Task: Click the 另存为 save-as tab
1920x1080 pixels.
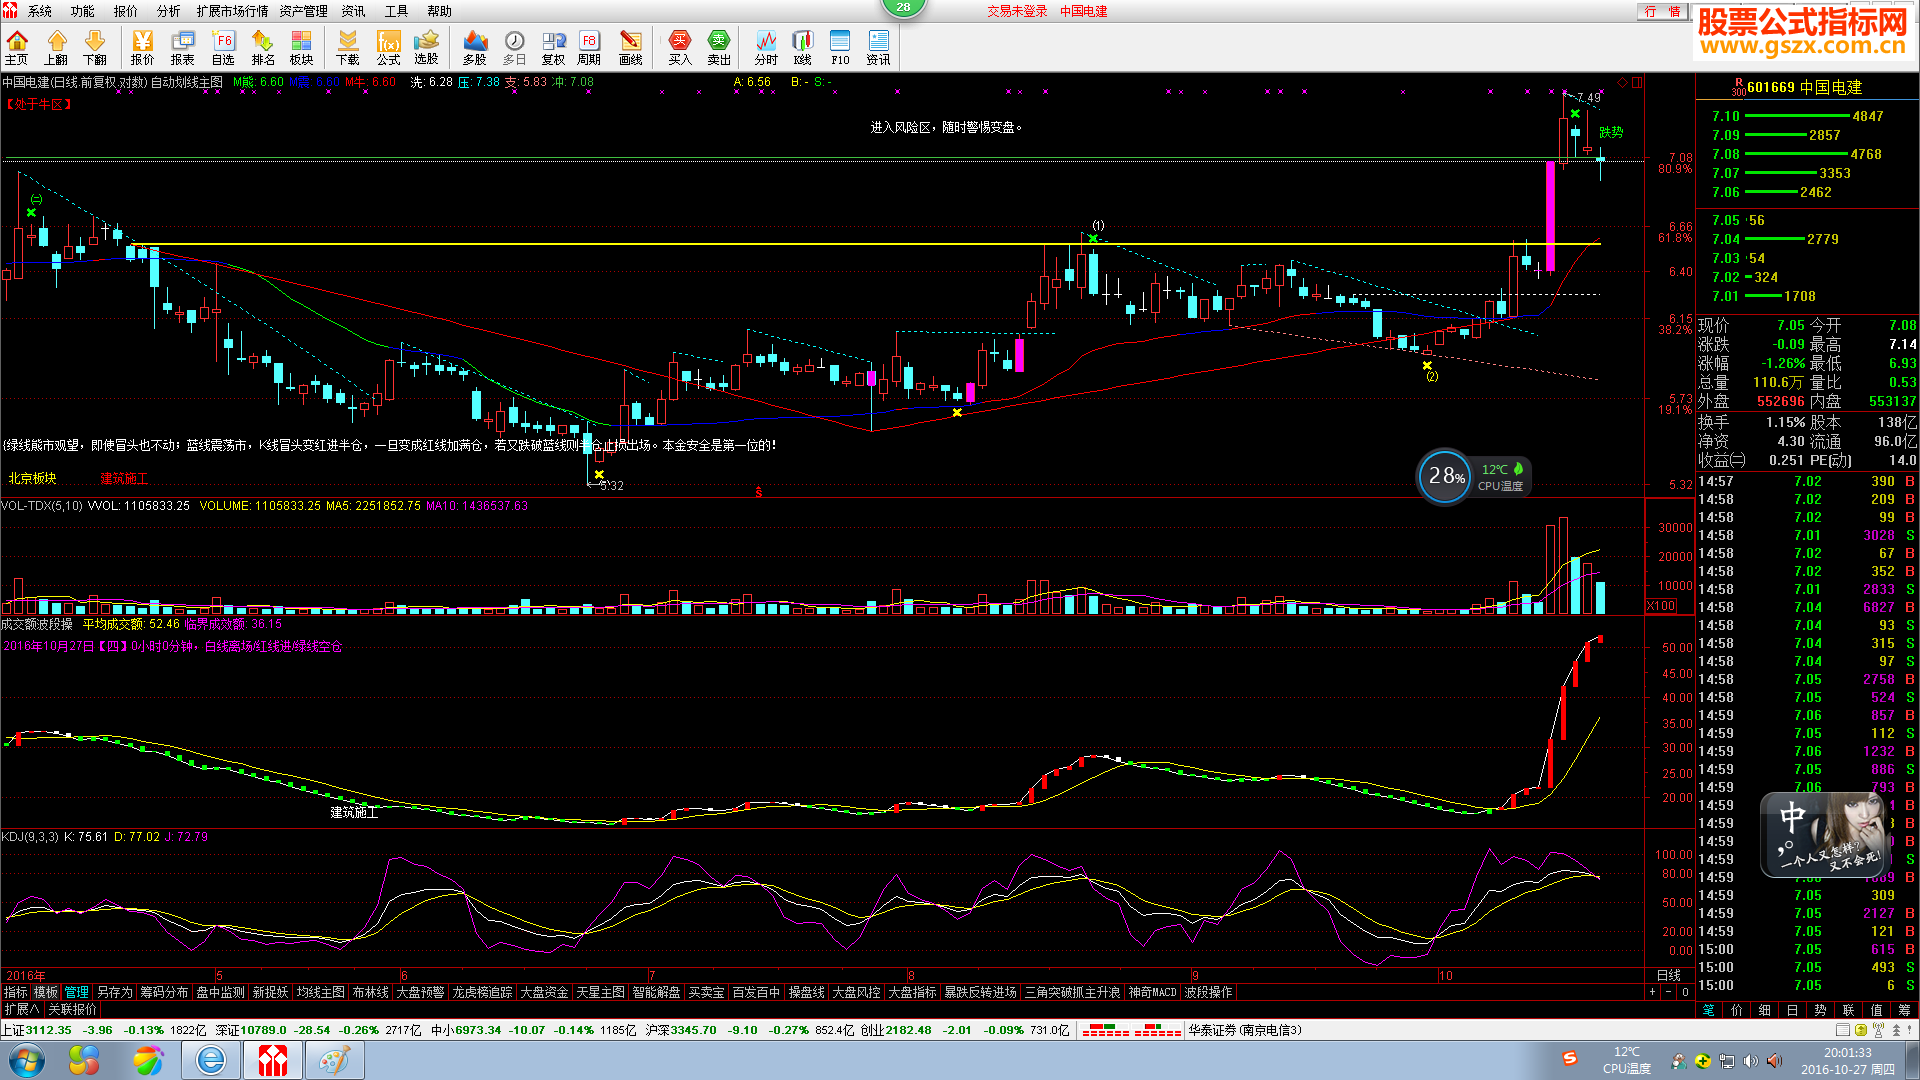Action: tap(114, 992)
